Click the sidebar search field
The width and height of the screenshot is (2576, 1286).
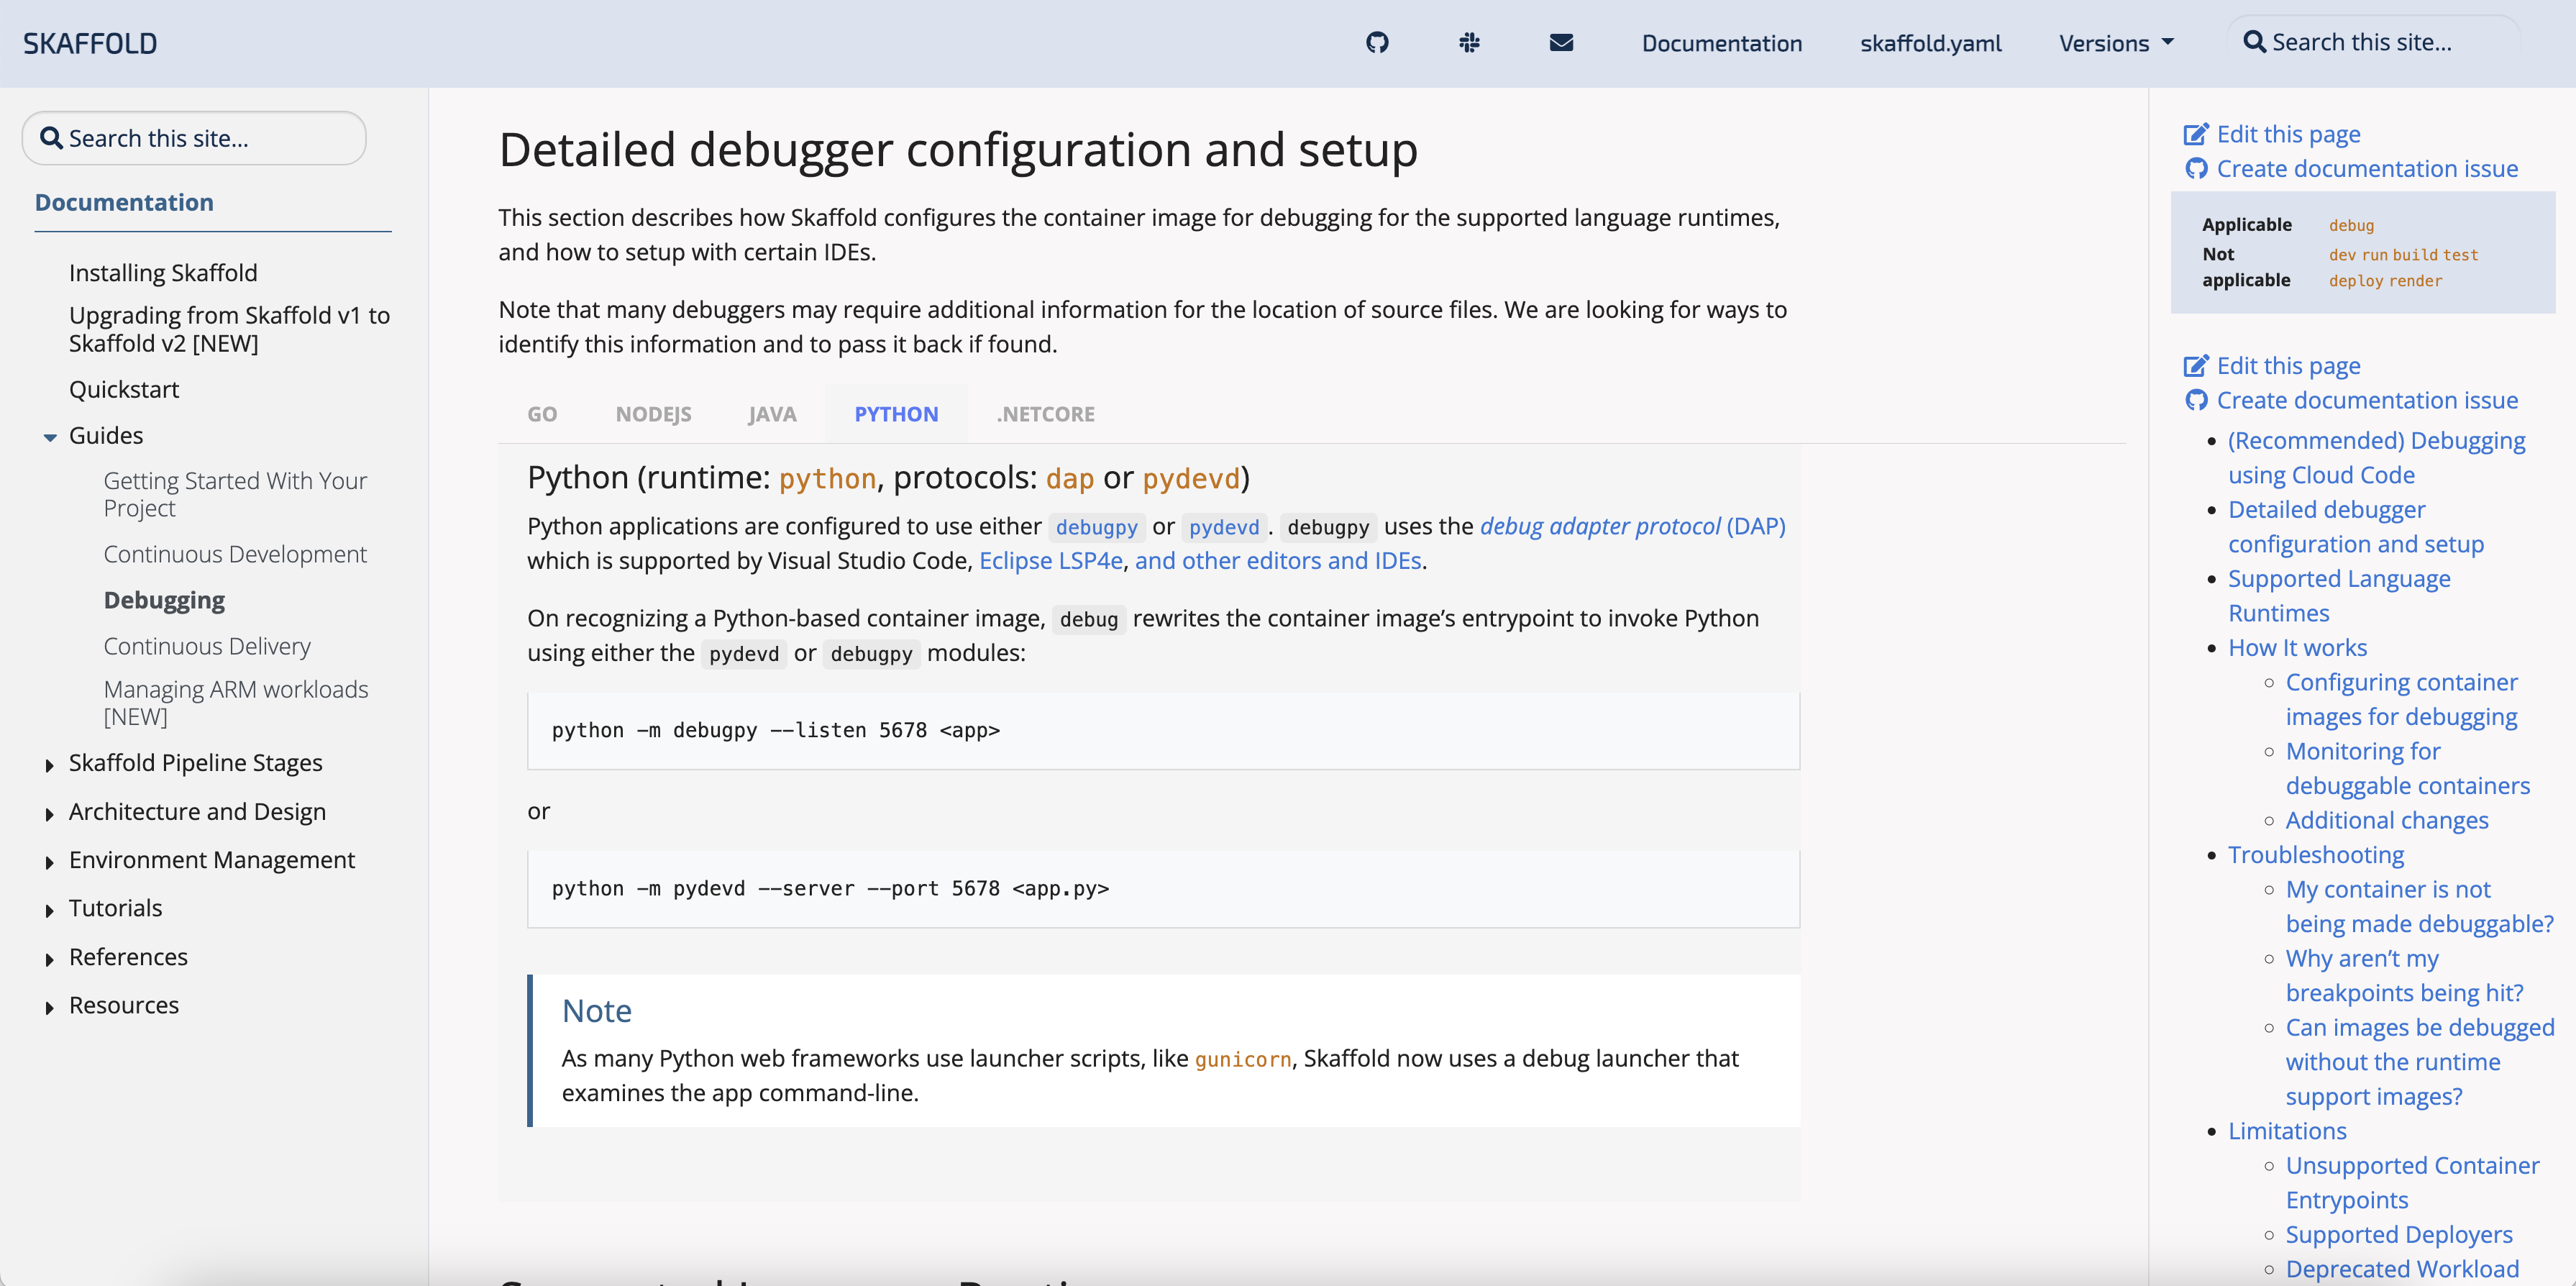click(194, 138)
